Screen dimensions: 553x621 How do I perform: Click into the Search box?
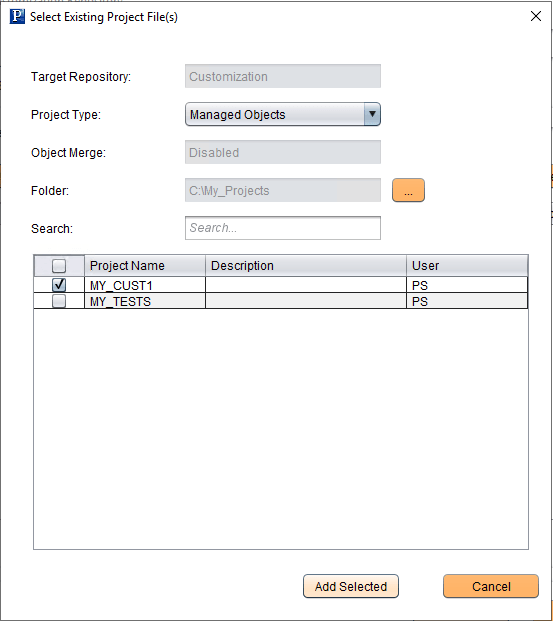283,228
